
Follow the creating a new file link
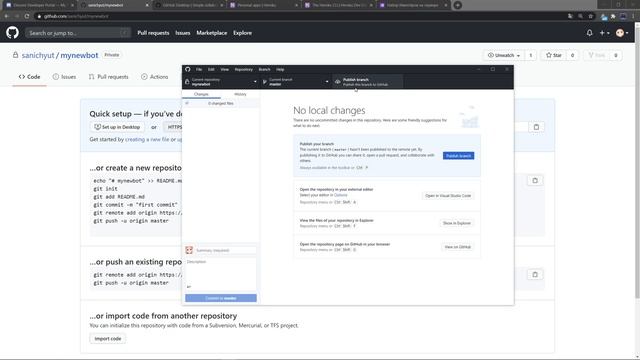(x=147, y=139)
